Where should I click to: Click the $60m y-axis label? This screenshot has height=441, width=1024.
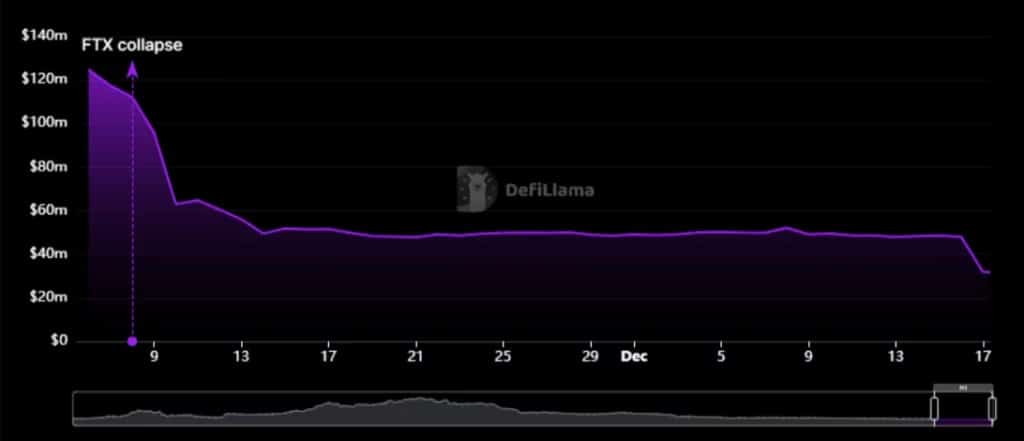pos(48,210)
